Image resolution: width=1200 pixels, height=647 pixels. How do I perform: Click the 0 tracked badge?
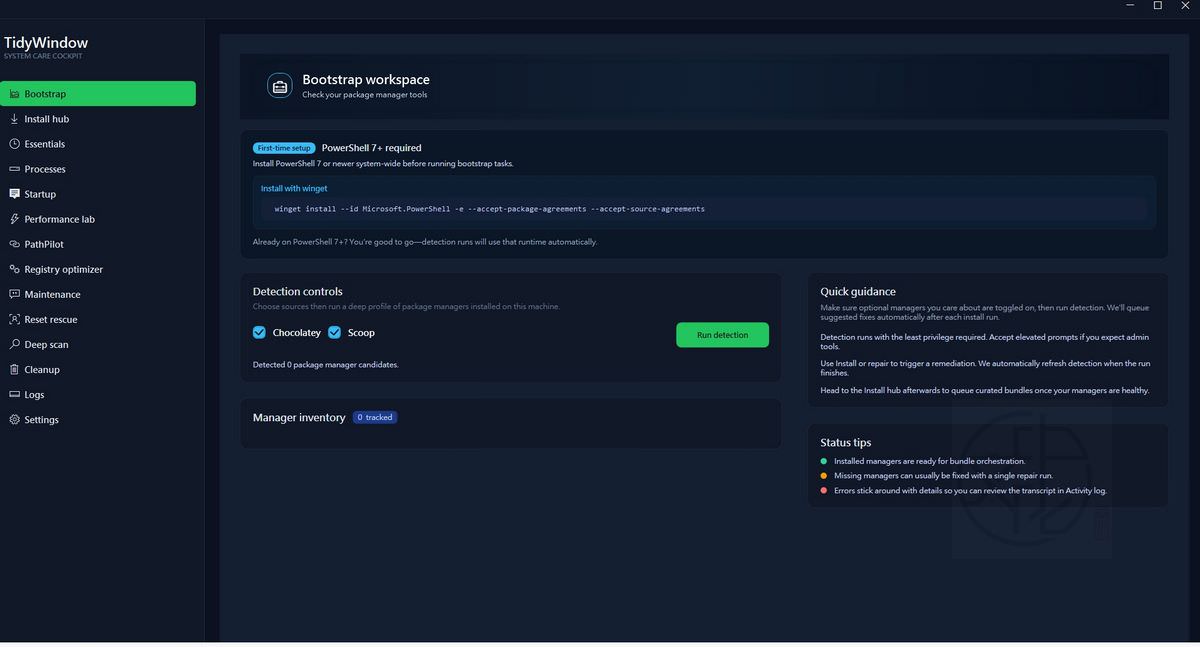tap(375, 417)
